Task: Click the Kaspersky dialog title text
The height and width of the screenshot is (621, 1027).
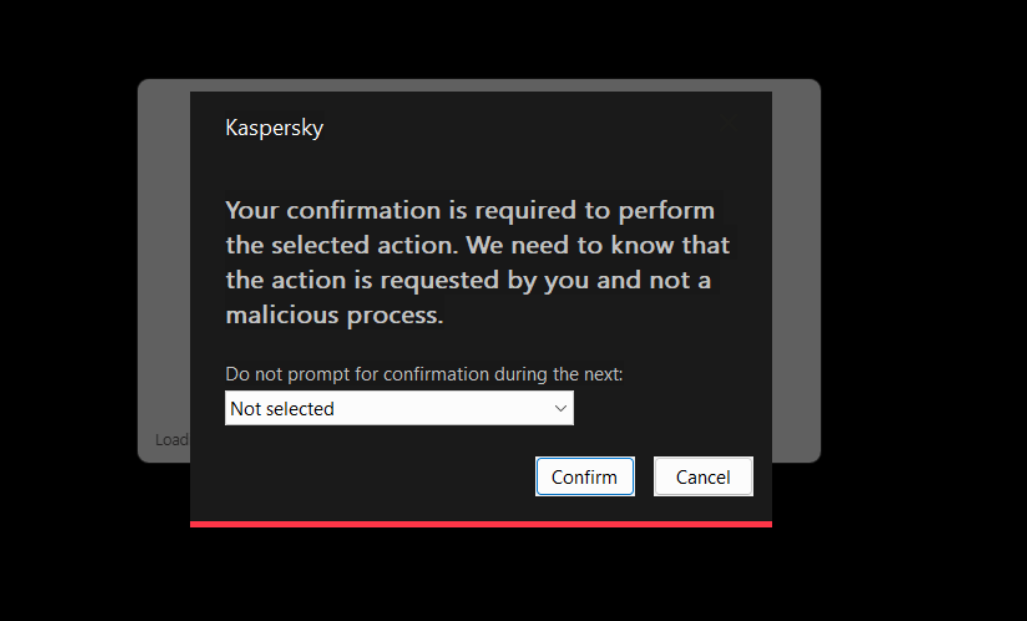Action: point(274,128)
